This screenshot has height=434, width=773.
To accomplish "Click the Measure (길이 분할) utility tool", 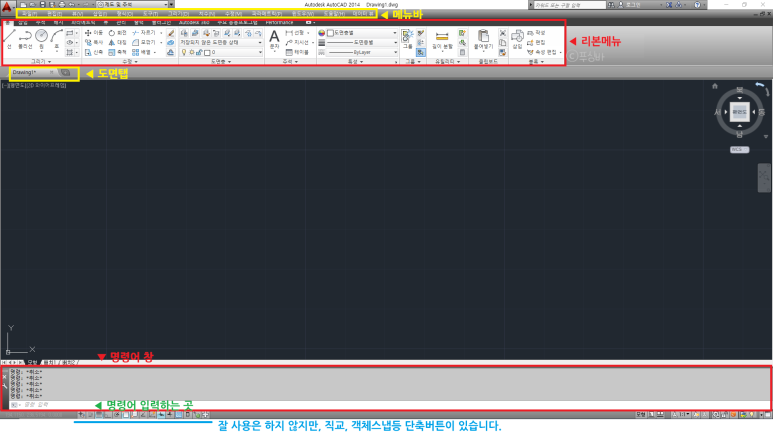I will [442, 39].
